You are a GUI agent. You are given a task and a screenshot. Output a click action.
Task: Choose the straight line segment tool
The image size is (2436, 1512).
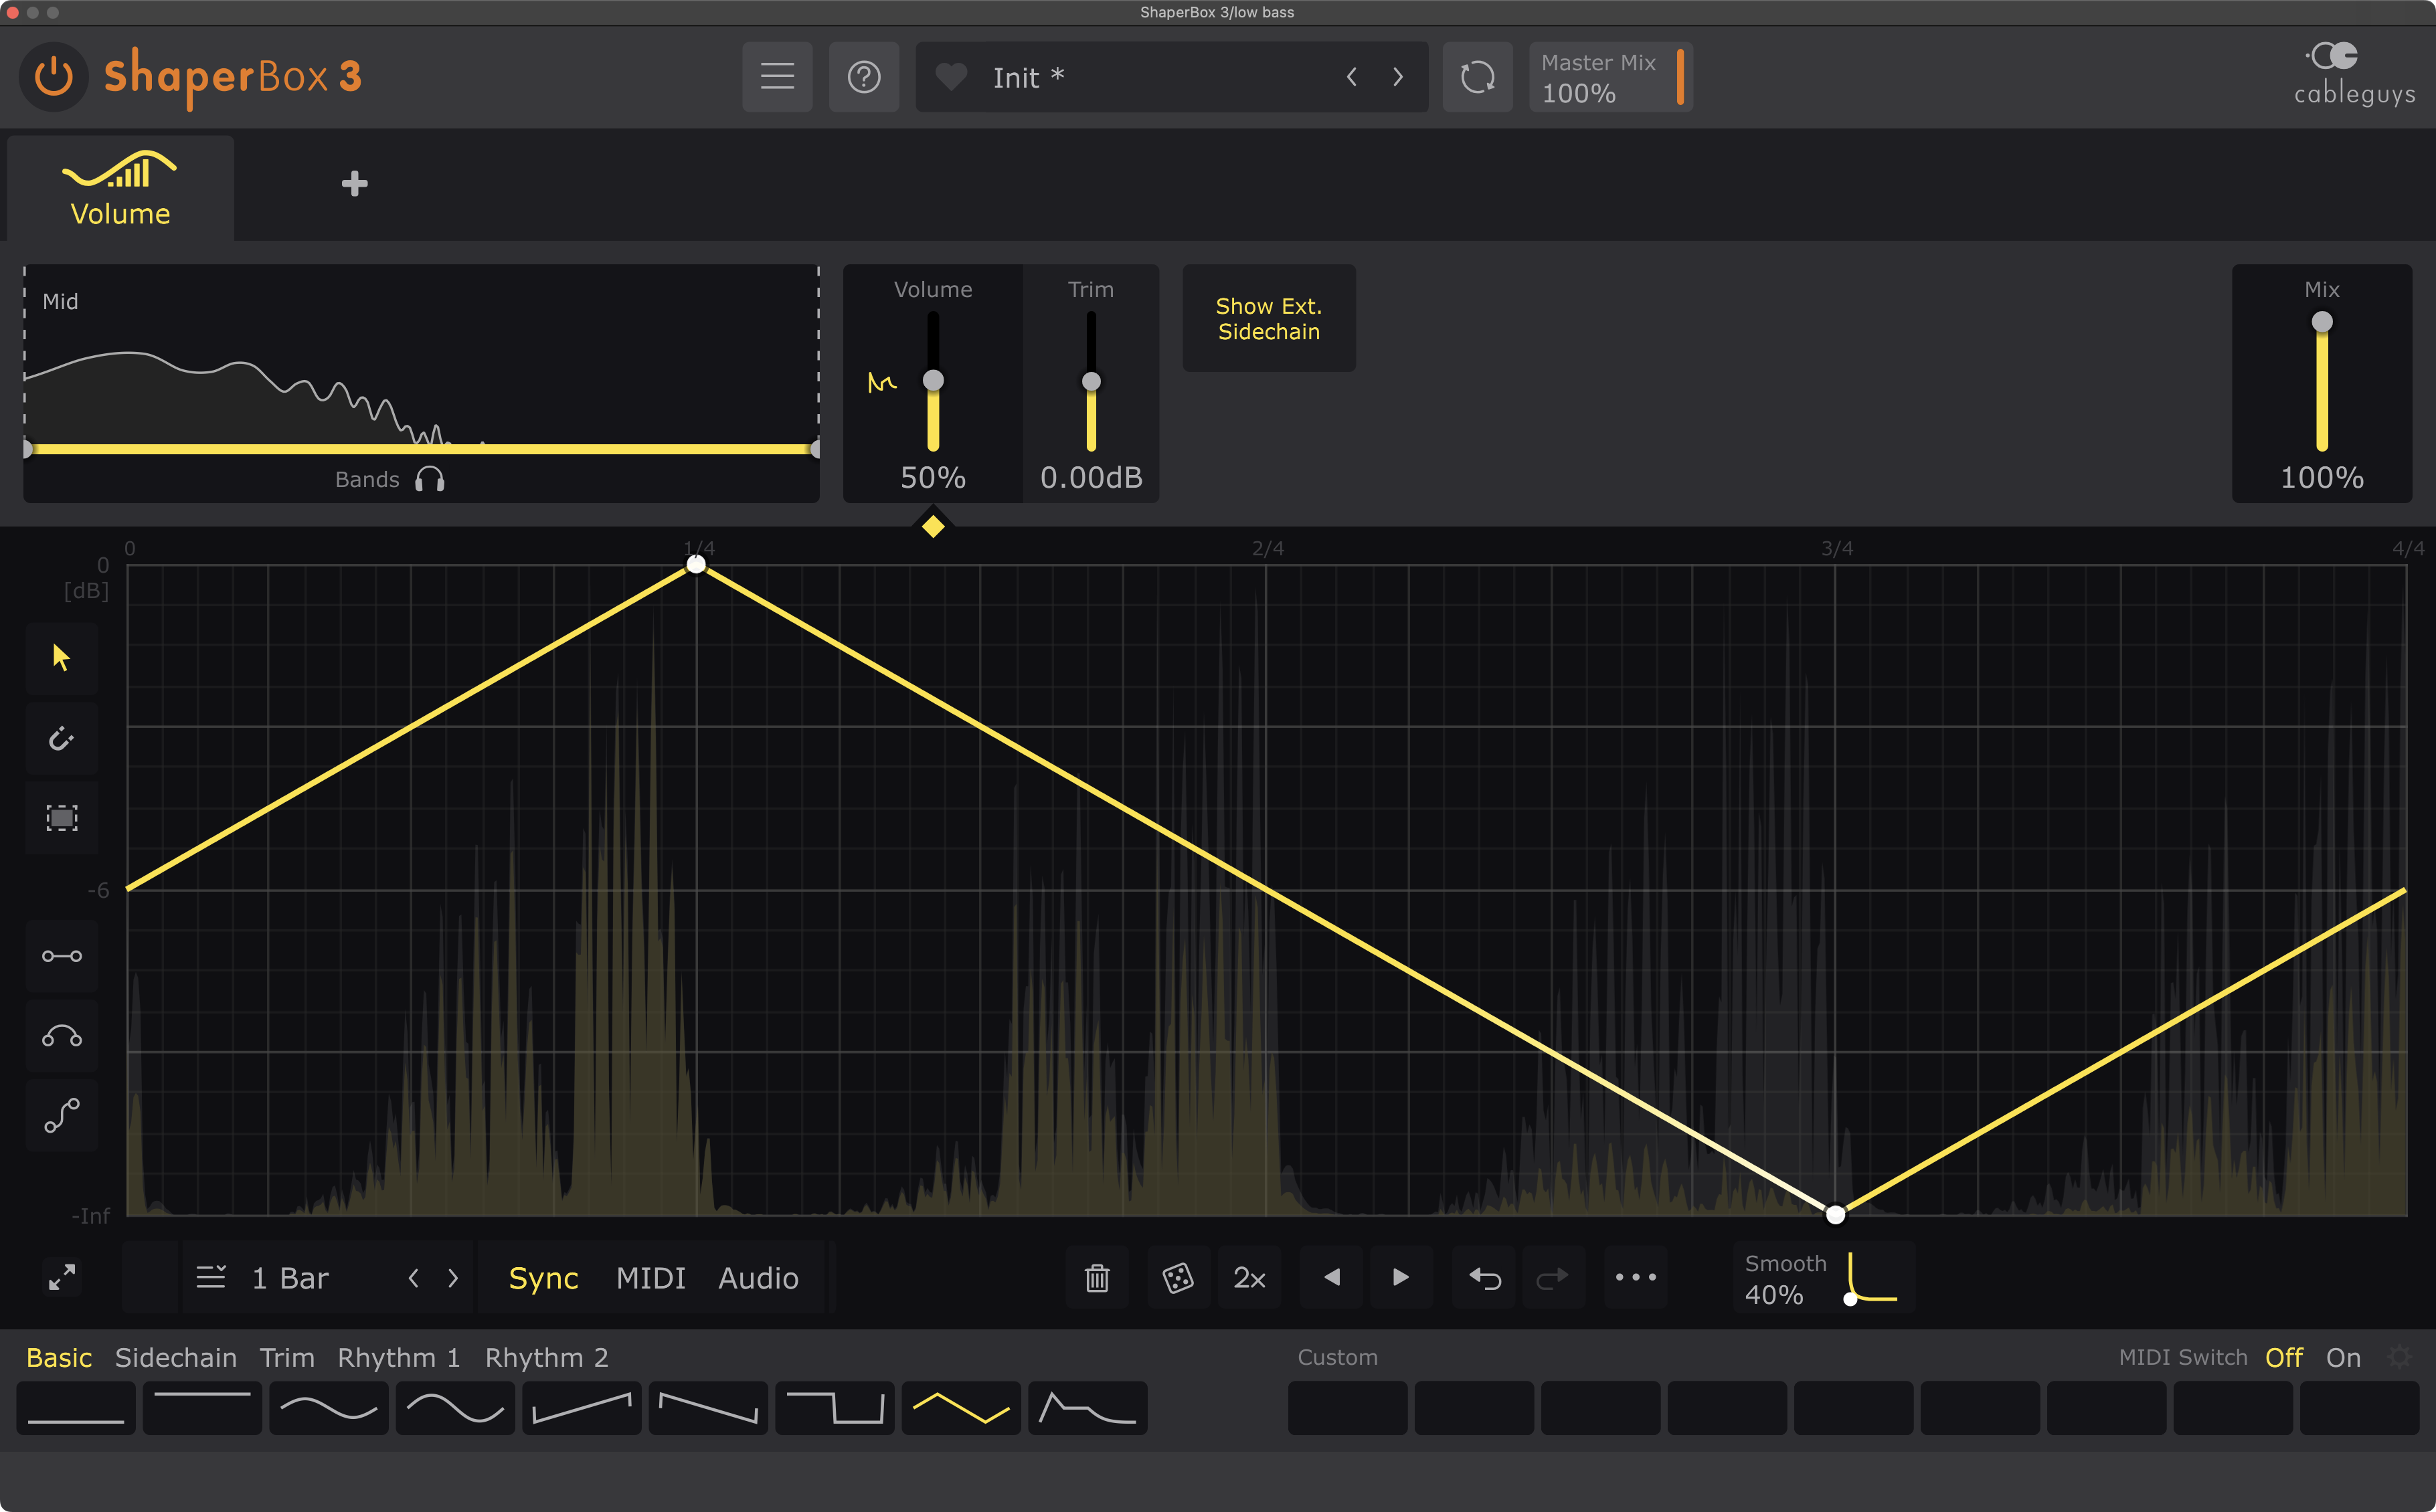click(62, 956)
